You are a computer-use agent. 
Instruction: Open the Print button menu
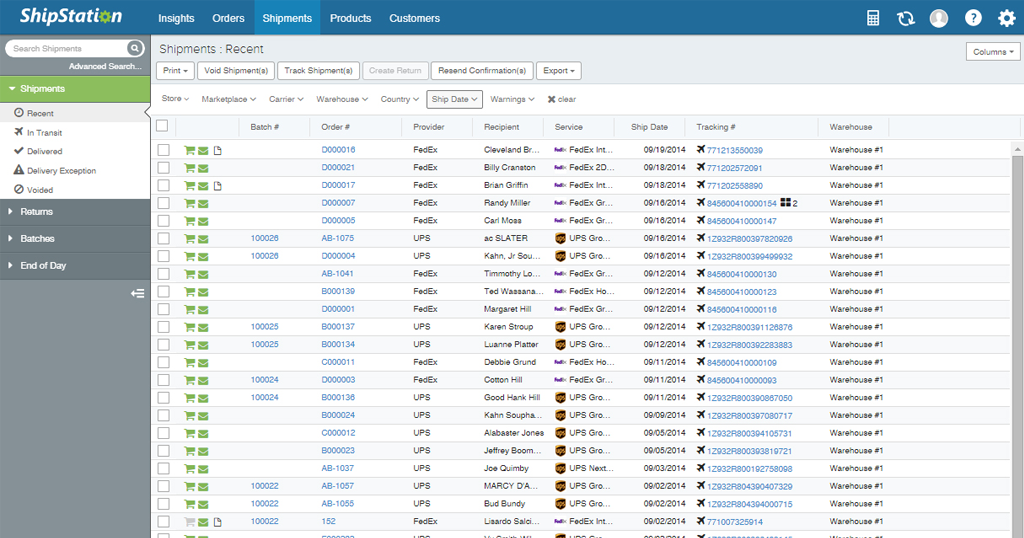175,71
